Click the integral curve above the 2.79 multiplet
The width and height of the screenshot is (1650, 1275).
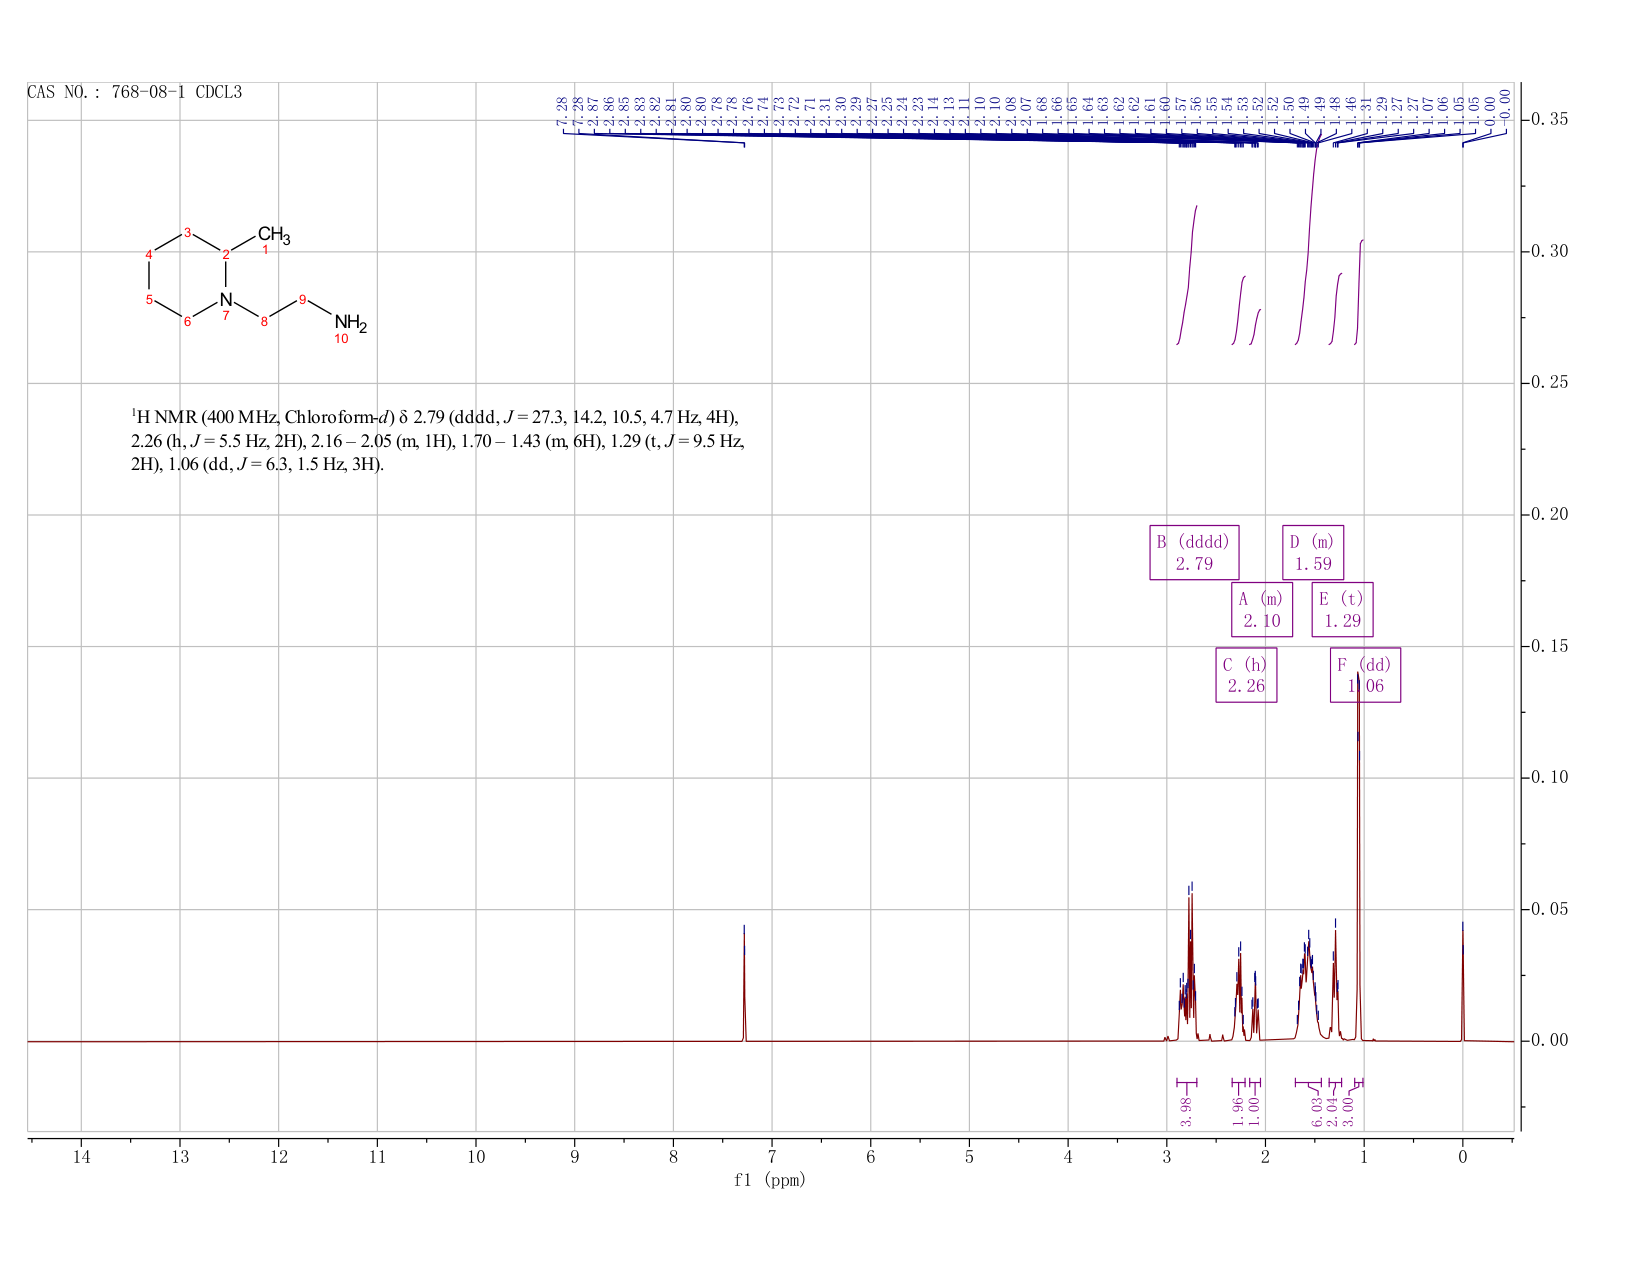(x=1188, y=275)
